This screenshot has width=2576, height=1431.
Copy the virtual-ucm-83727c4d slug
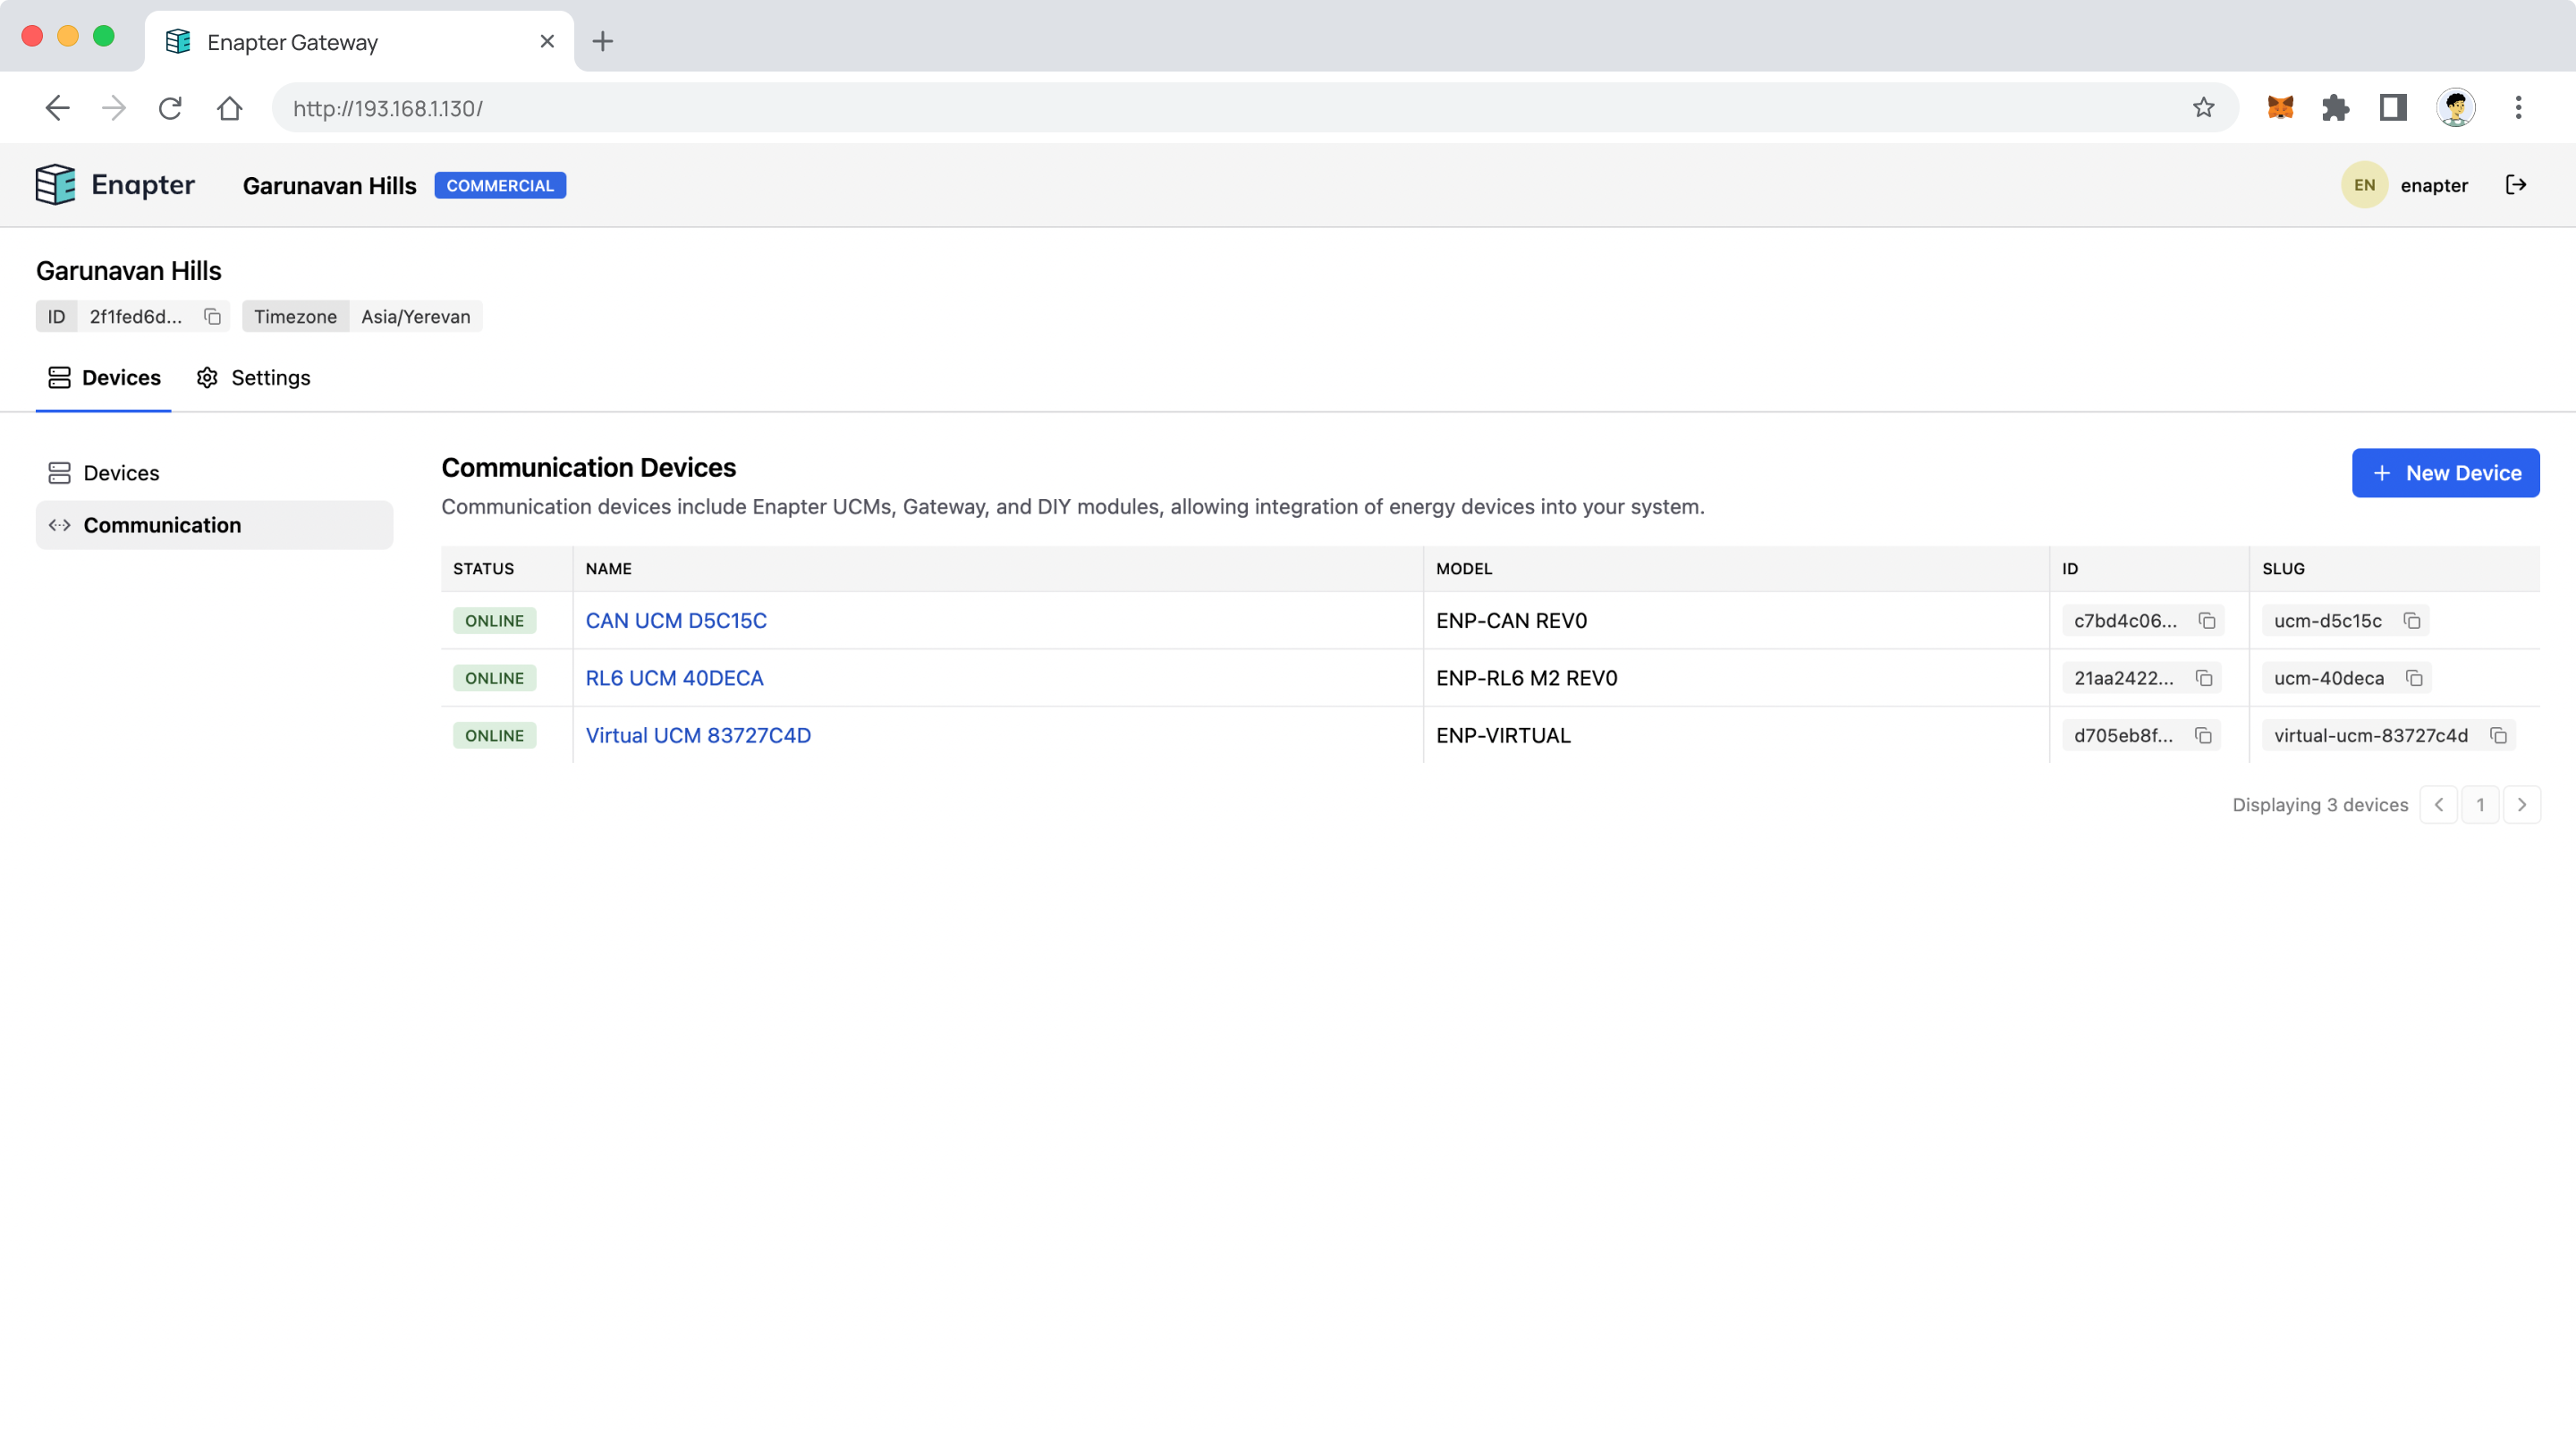coord(2498,736)
